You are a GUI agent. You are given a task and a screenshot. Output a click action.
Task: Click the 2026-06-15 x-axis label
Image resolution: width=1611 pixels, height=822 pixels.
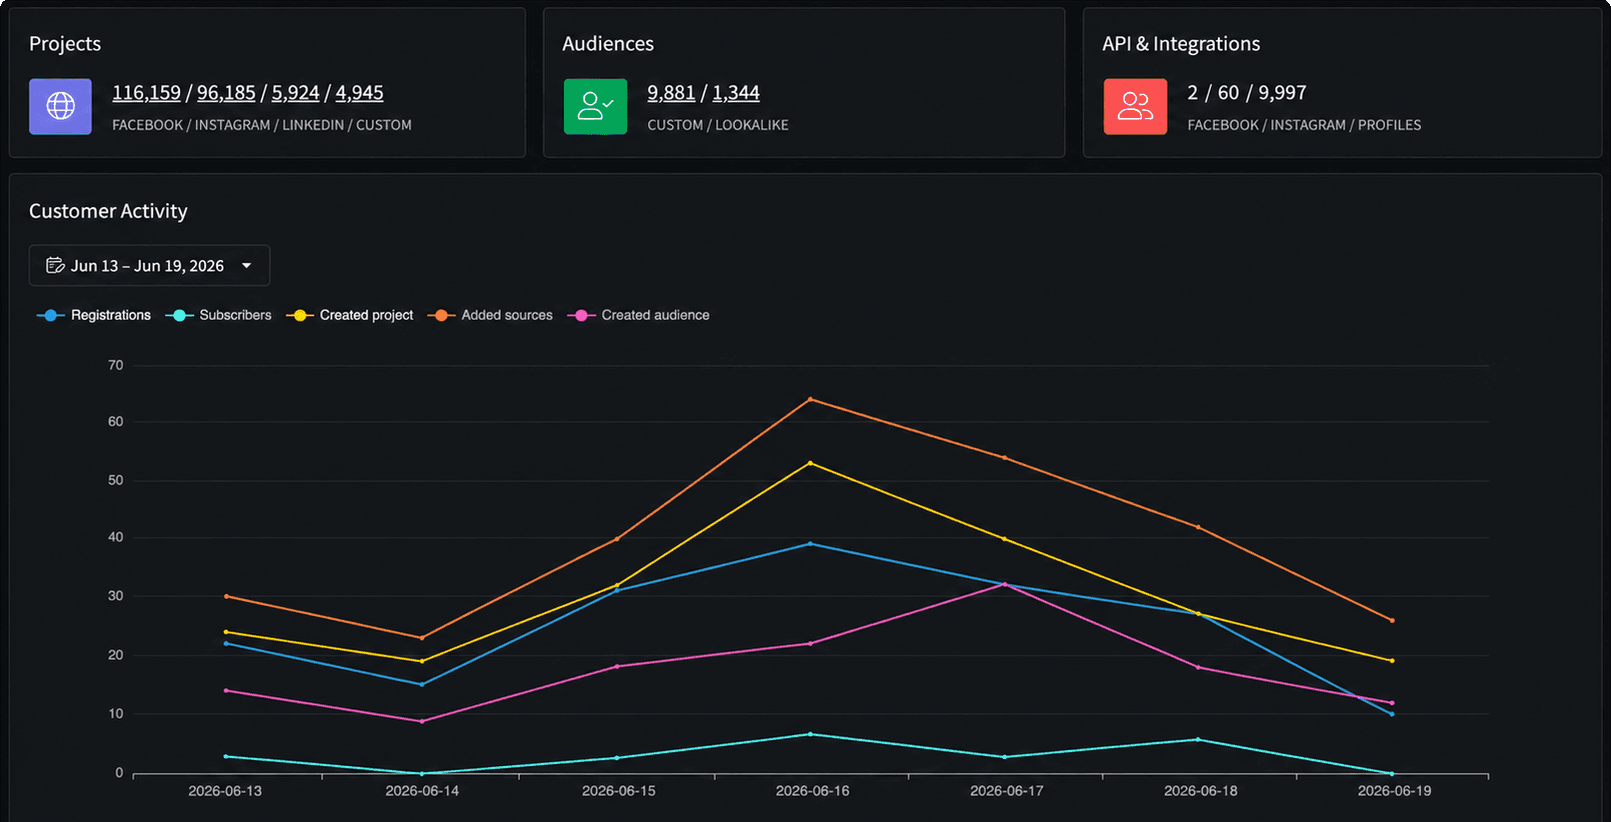[619, 791]
